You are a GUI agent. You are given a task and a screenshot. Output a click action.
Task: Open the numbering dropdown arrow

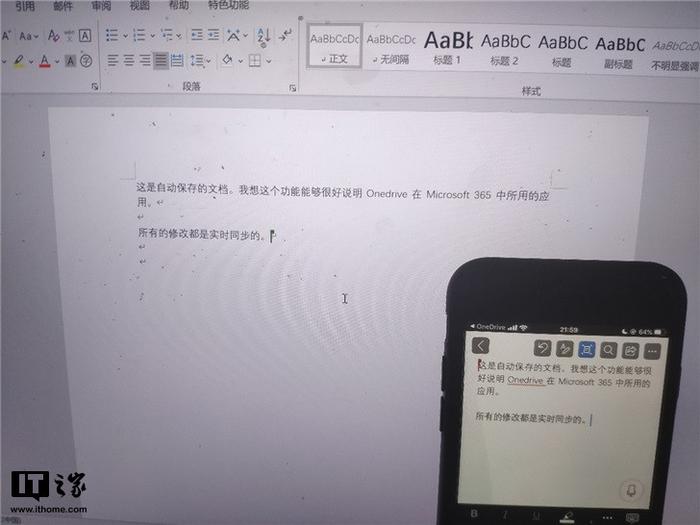point(153,35)
